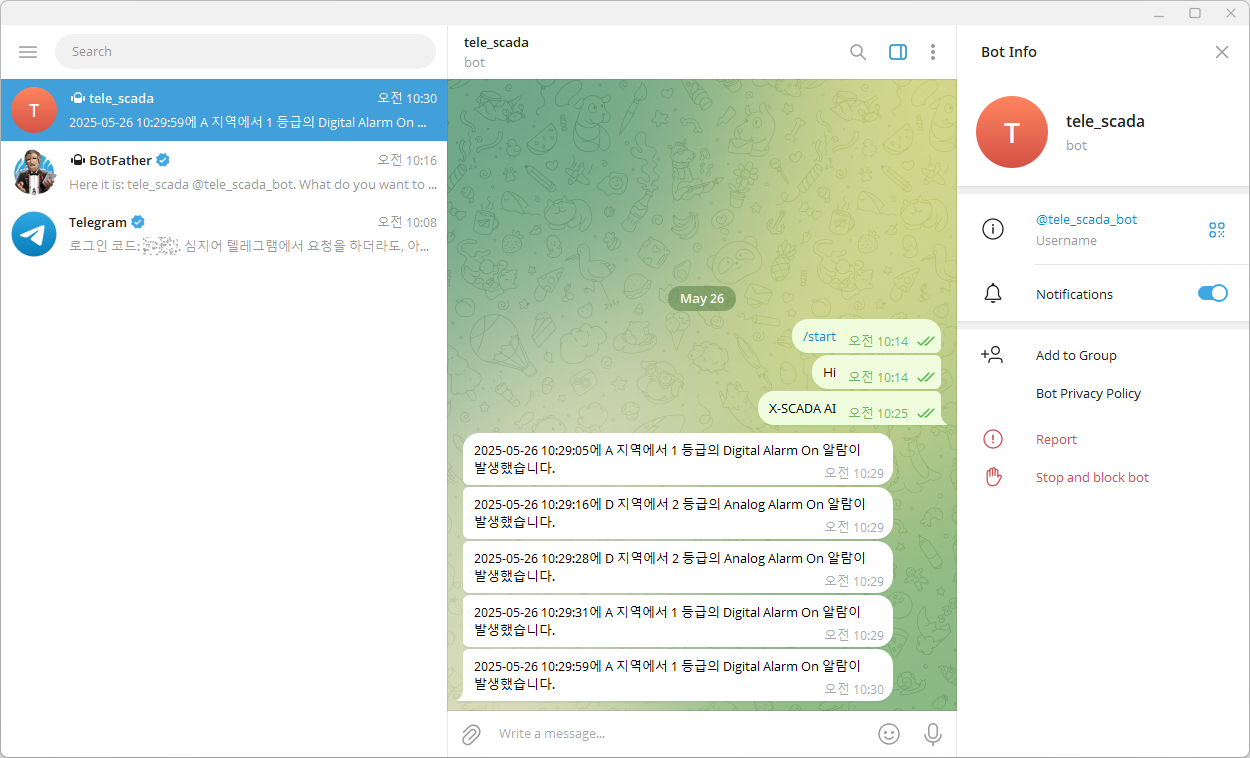Click the Telegram paper plane avatar

(x=34, y=234)
